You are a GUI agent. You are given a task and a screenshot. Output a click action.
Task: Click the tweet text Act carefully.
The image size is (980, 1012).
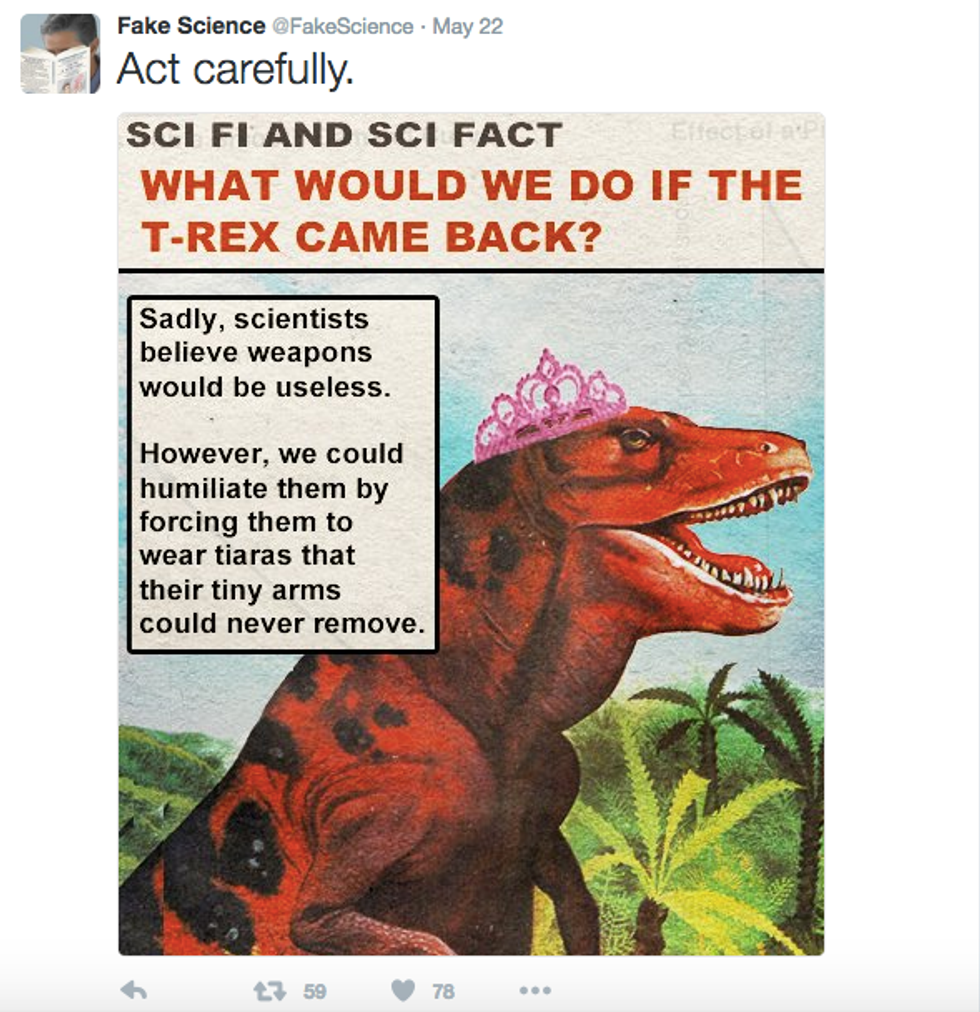tap(235, 69)
